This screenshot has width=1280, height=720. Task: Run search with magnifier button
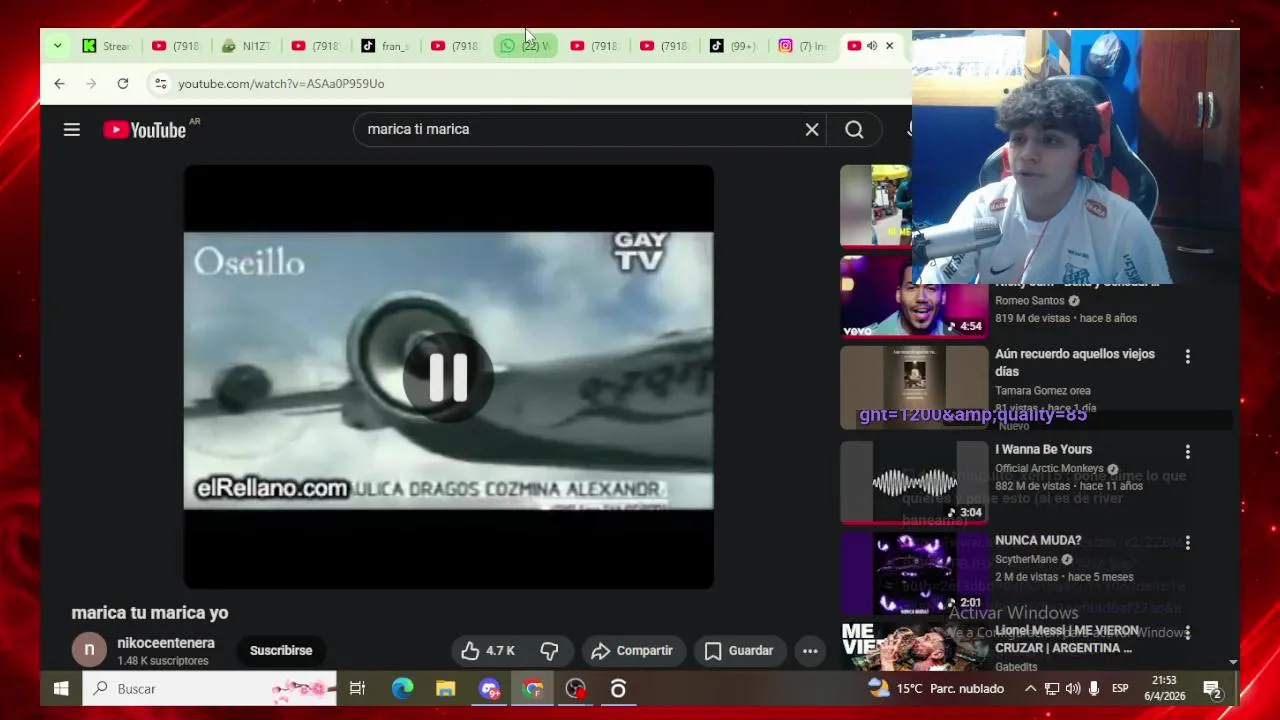tap(854, 129)
